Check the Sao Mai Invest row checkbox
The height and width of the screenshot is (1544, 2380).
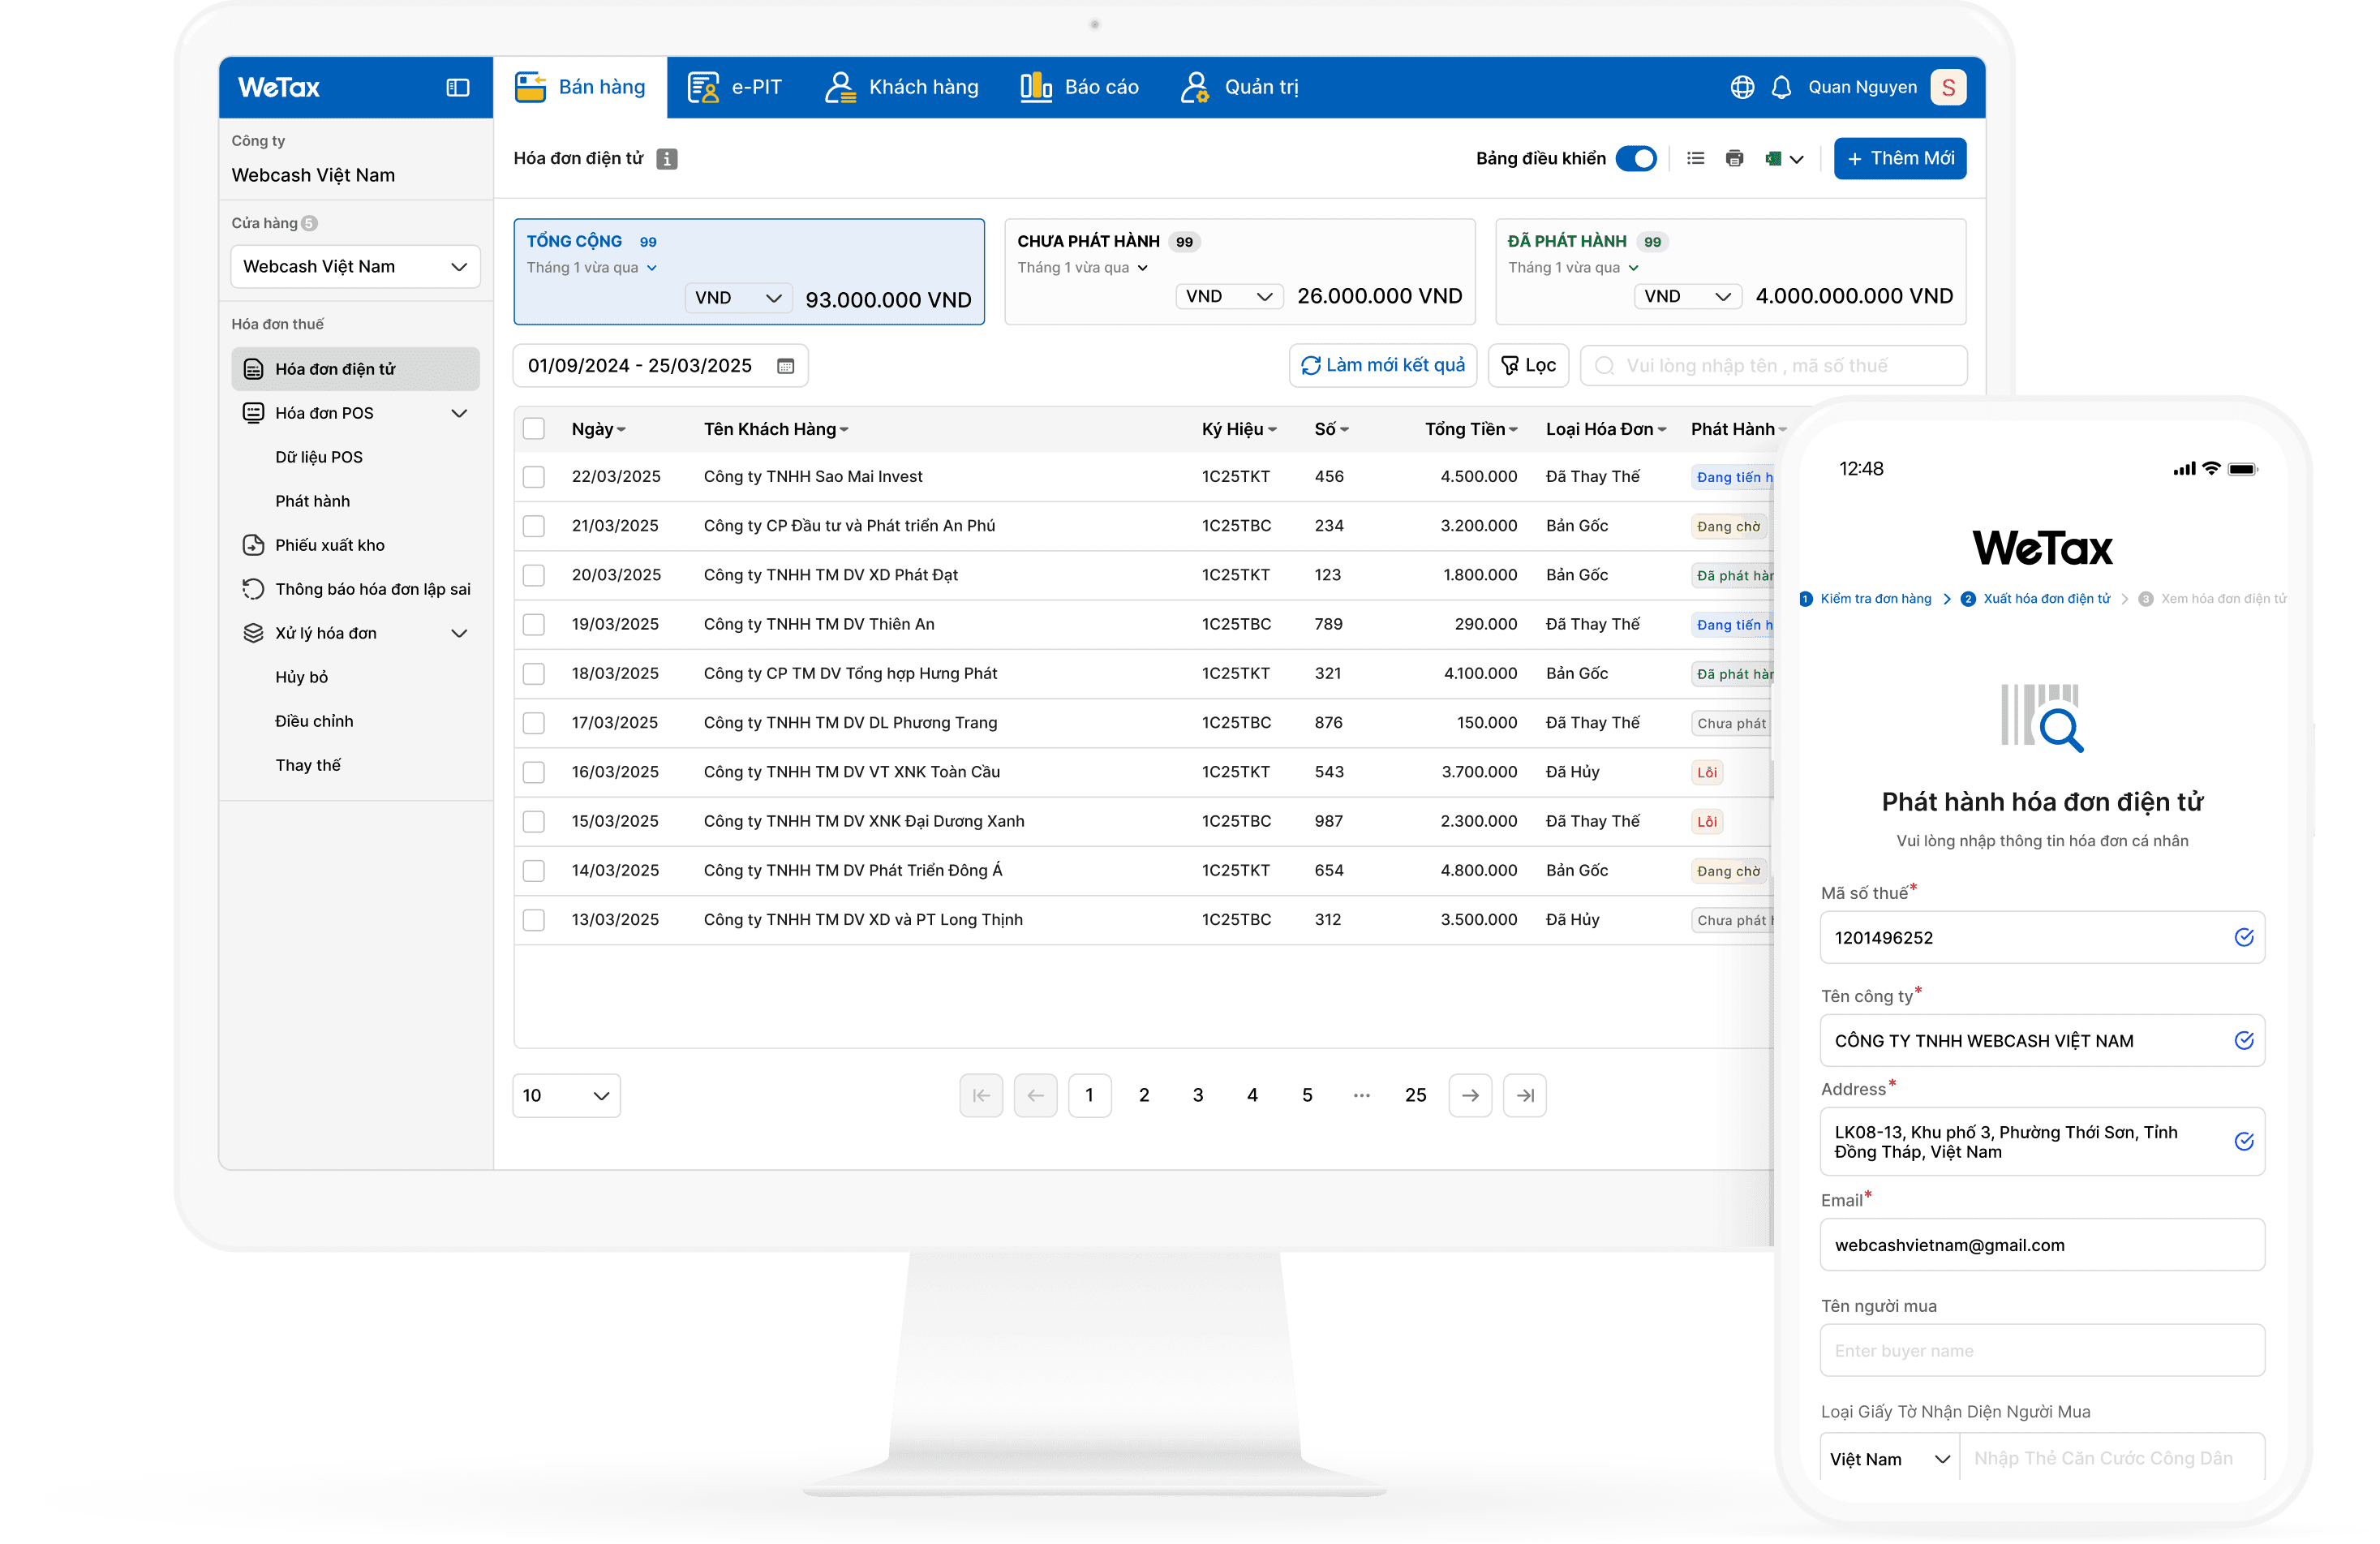[534, 477]
